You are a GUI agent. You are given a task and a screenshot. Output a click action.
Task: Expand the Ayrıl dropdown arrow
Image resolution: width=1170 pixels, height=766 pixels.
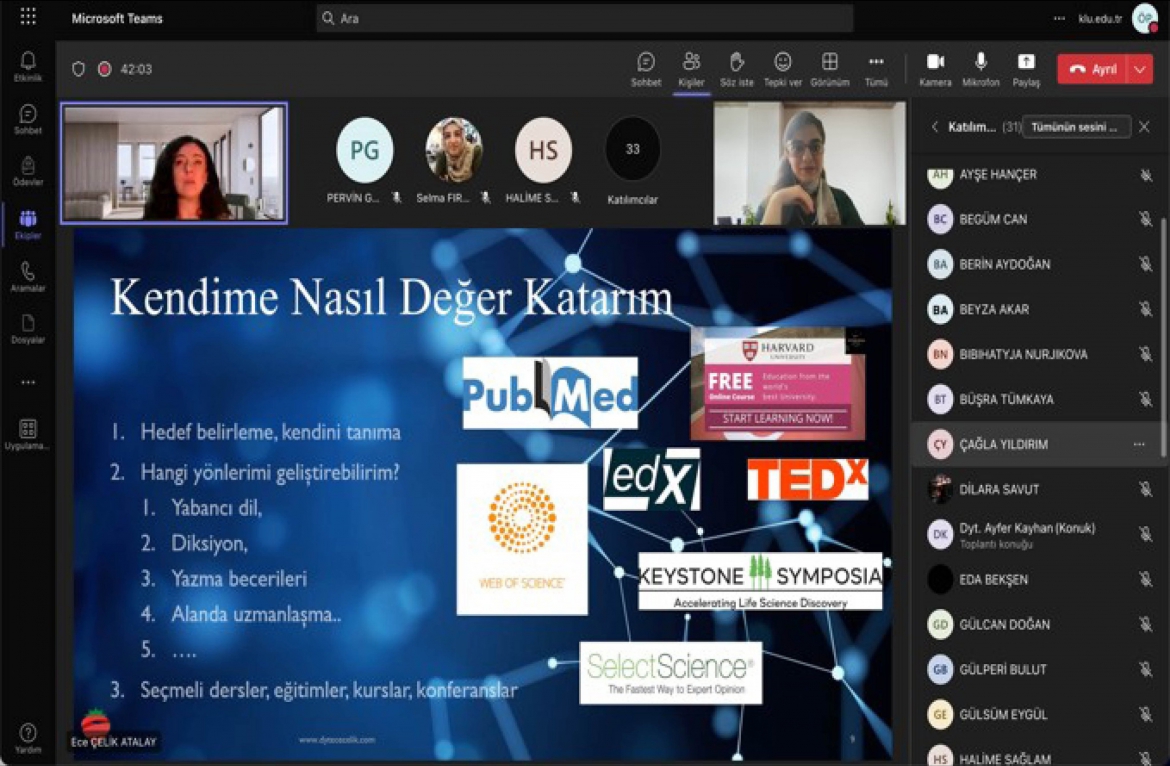1140,69
